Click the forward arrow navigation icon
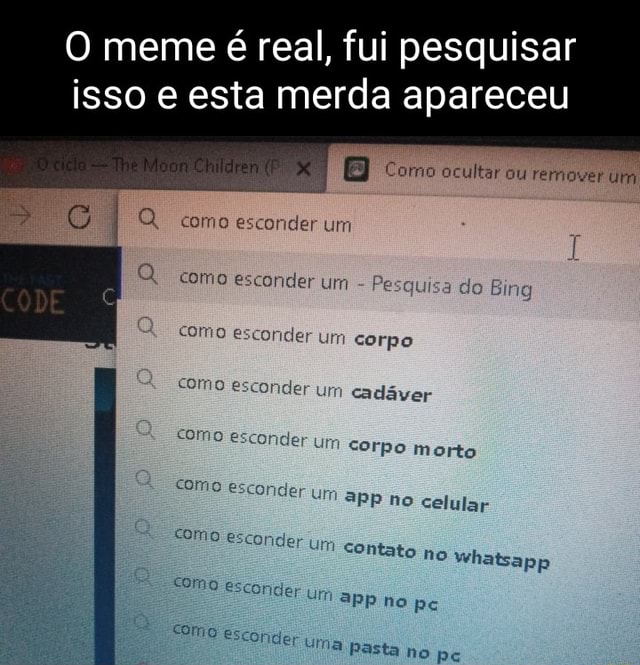 coord(20,215)
